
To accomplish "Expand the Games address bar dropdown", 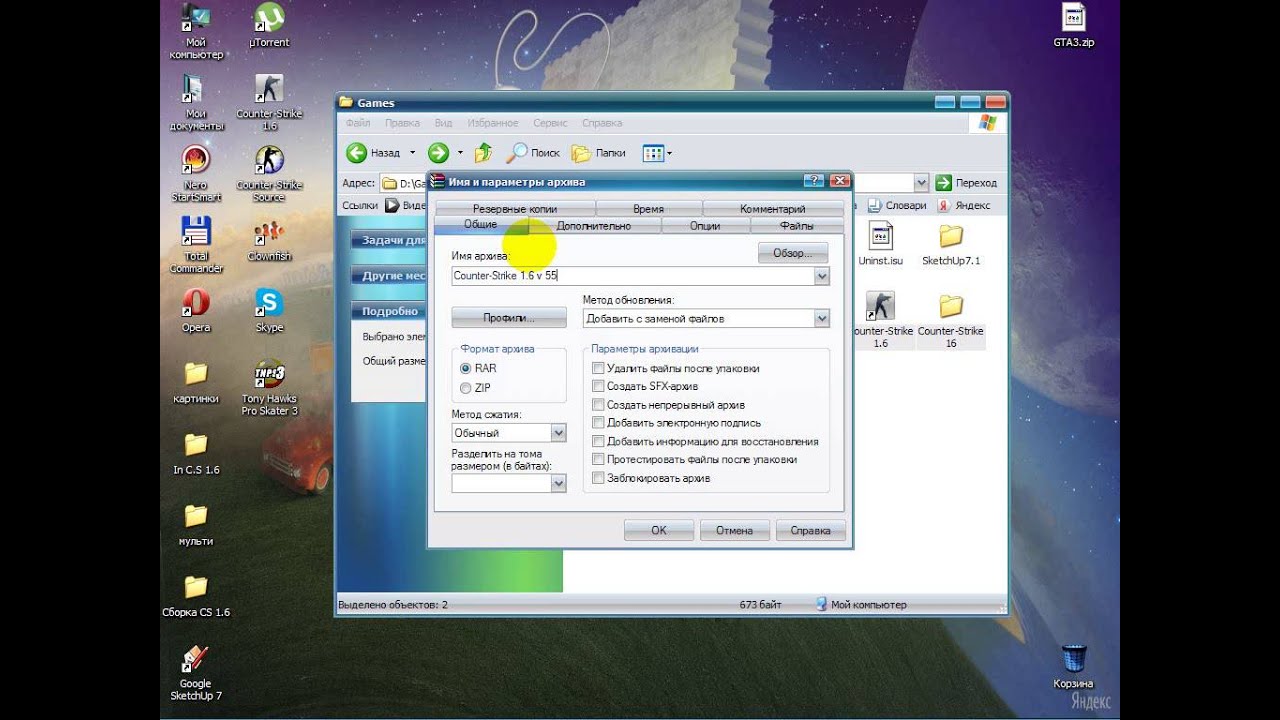I will pos(921,183).
